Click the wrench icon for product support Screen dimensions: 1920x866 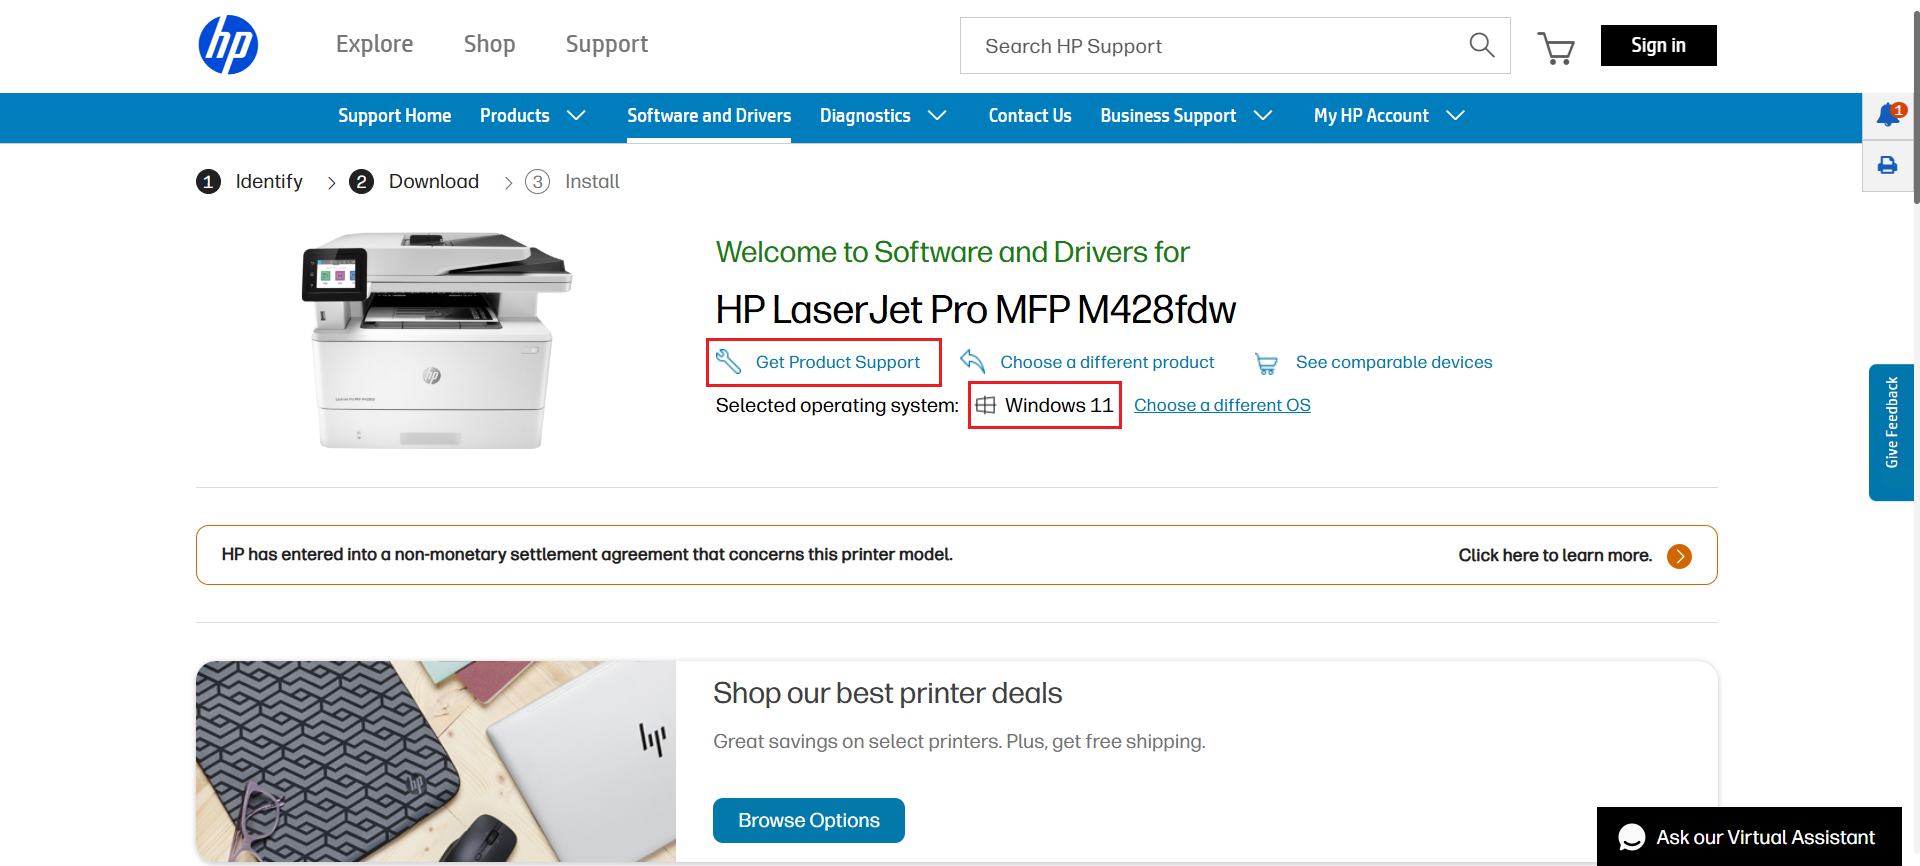point(728,361)
